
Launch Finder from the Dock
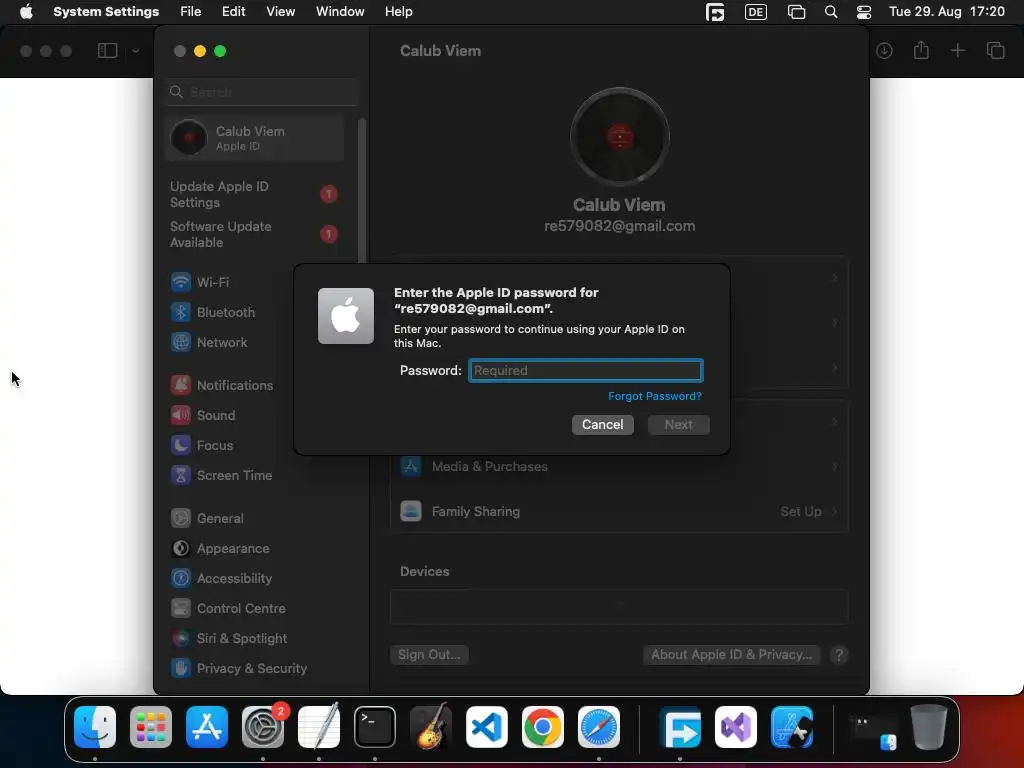click(x=95, y=727)
